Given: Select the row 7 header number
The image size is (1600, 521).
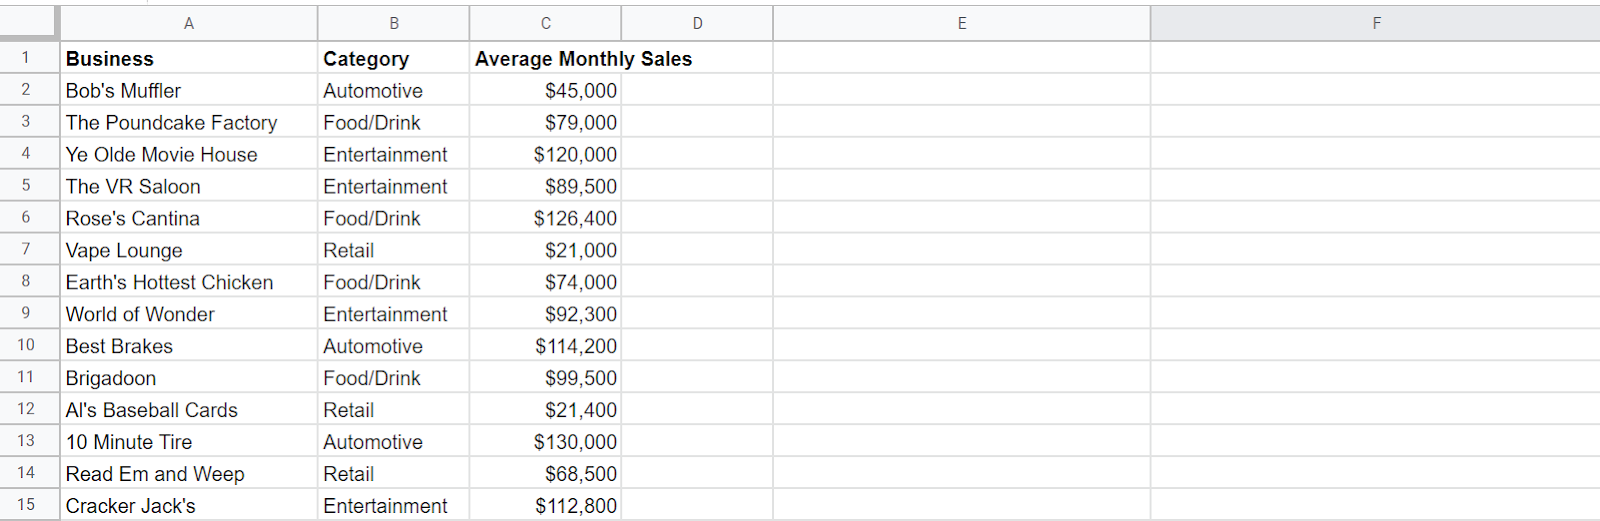Looking at the screenshot, I should click(26, 249).
